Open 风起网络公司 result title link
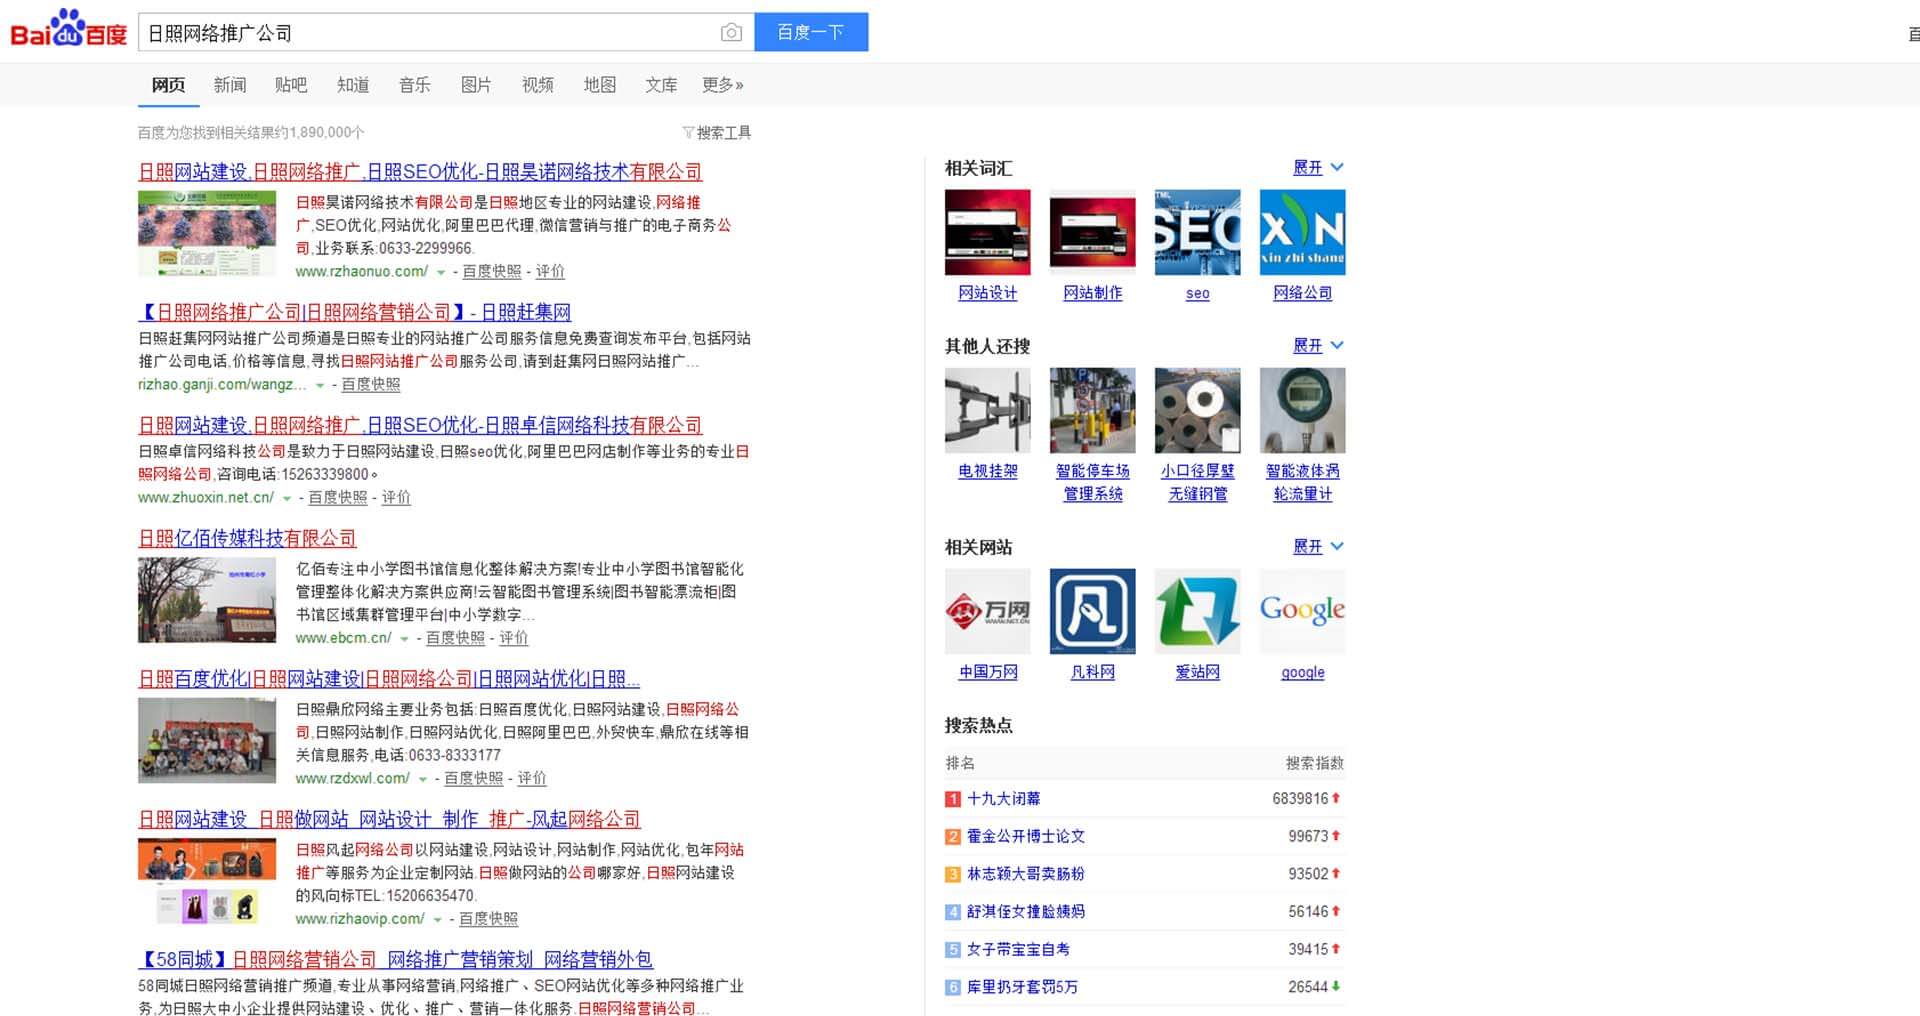Image resolution: width=1920 pixels, height=1016 pixels. (x=389, y=819)
